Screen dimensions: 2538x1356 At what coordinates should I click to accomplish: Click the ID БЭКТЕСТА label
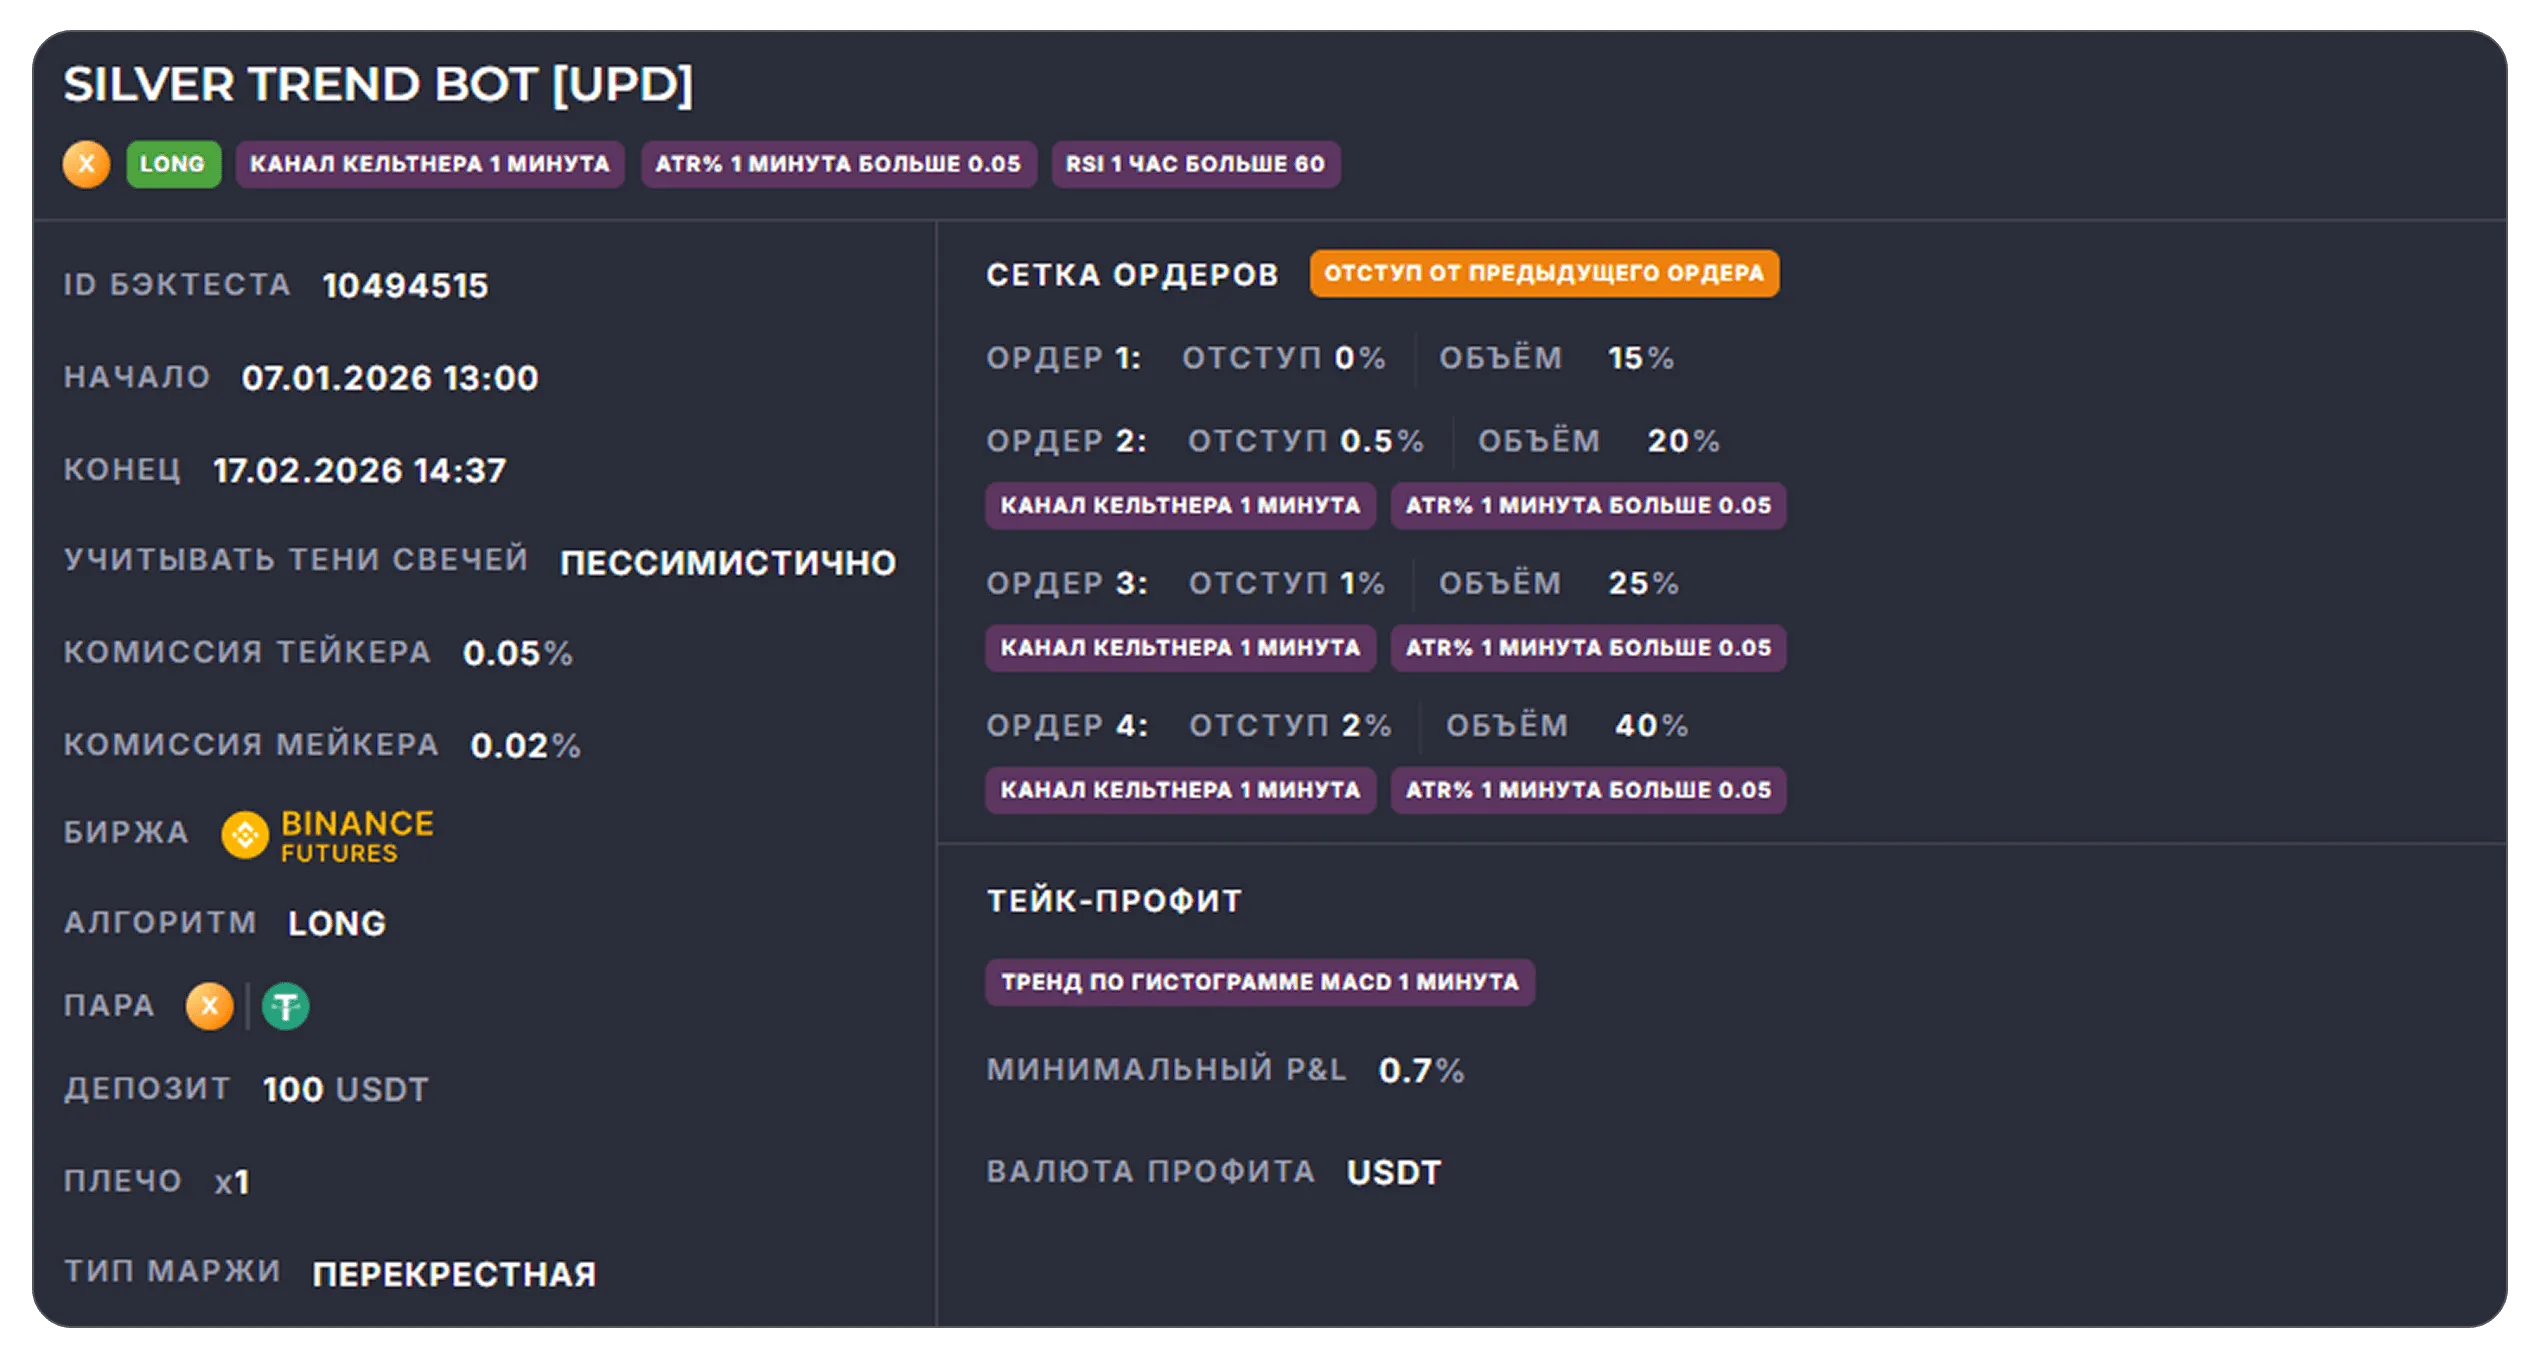coord(177,285)
